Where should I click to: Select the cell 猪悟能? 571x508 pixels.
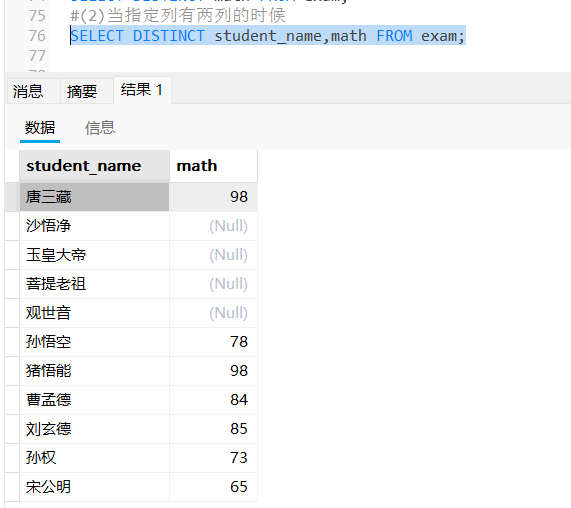coord(94,371)
